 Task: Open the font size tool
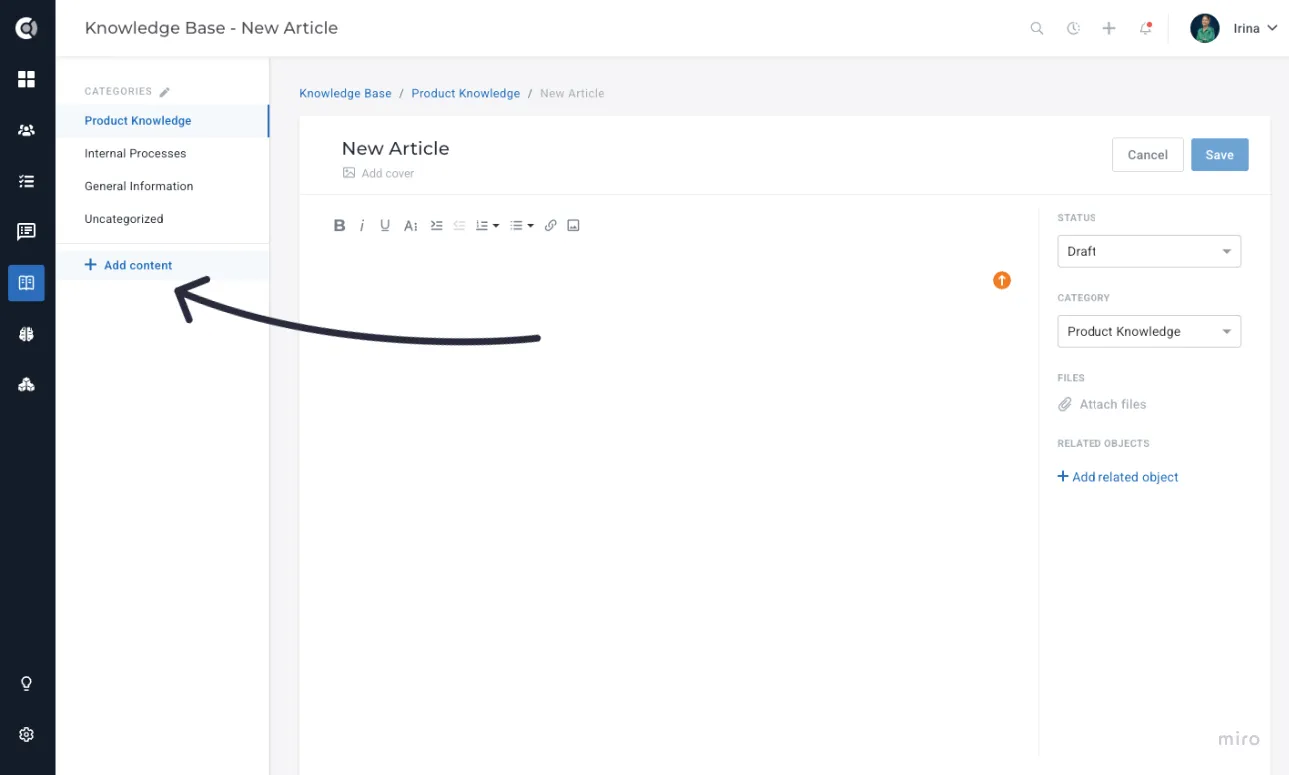point(411,226)
